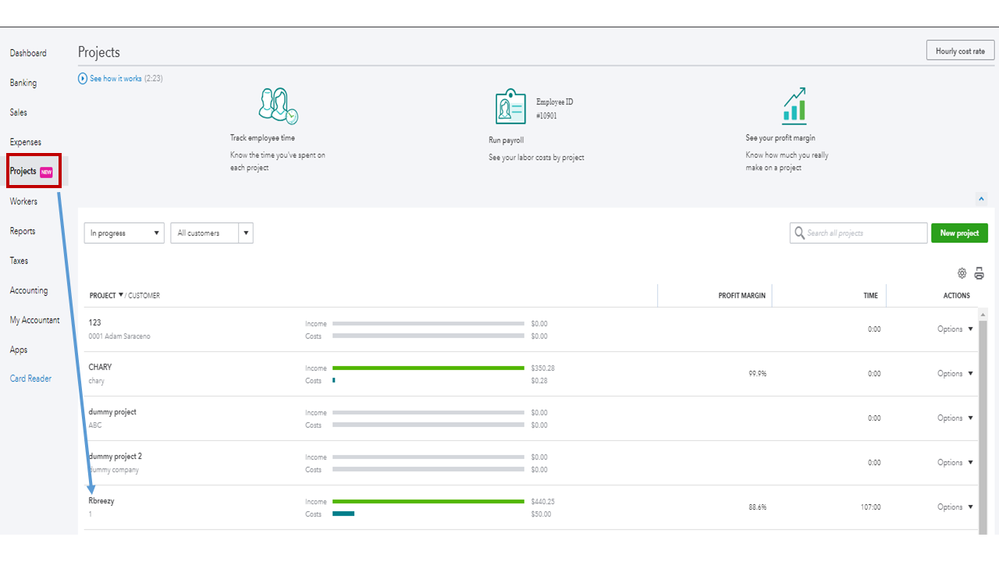999x562 pixels.
Task: Click the Run payroll badge icon
Action: click(x=510, y=107)
